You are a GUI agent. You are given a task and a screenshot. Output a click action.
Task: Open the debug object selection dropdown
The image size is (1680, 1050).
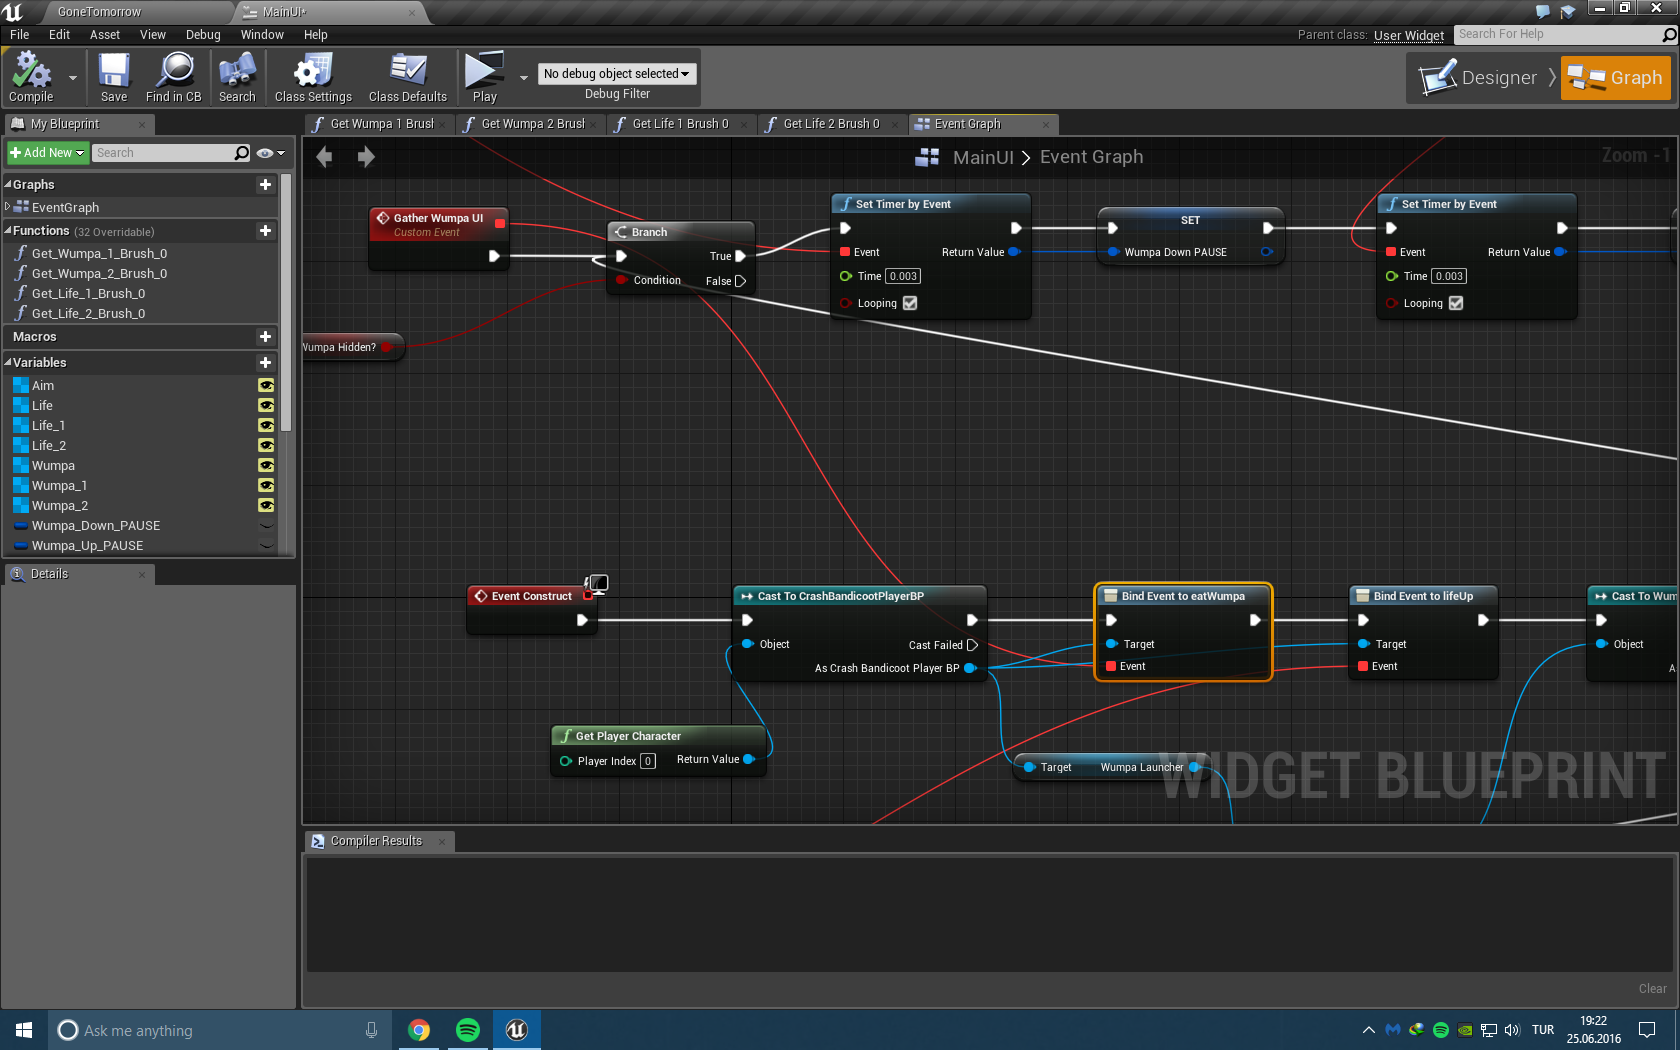click(617, 73)
